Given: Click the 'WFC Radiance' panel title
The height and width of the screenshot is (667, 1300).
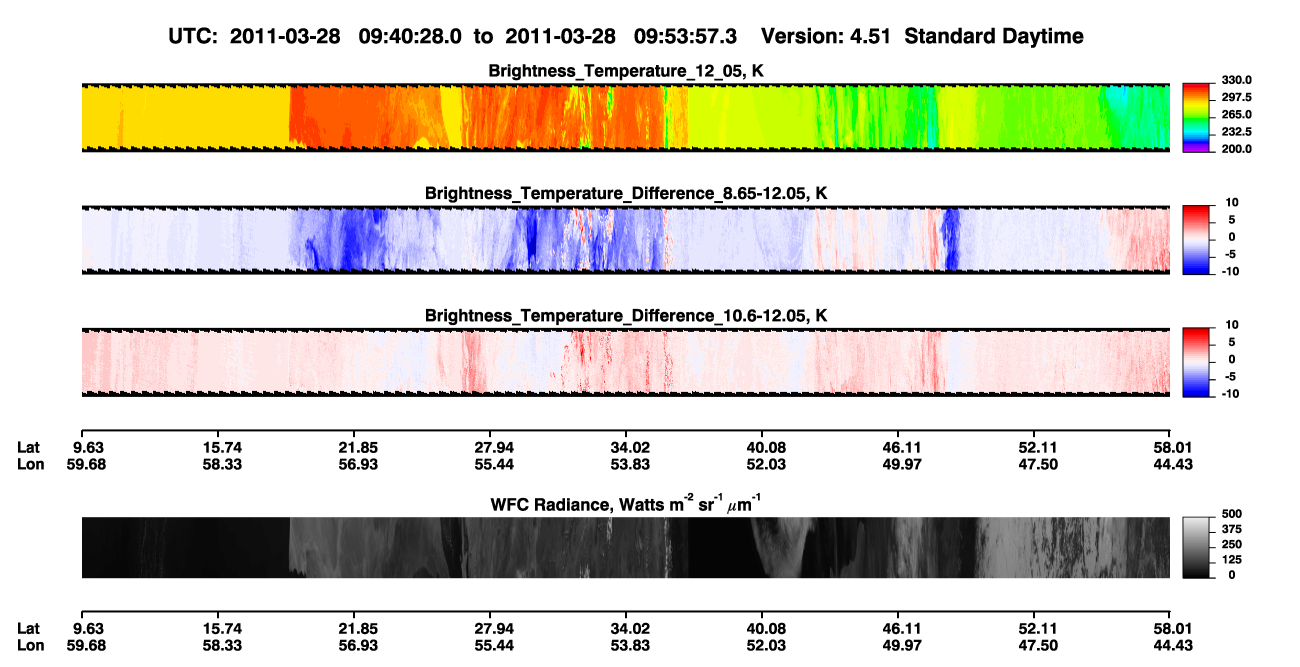Looking at the screenshot, I should click(x=626, y=504).
